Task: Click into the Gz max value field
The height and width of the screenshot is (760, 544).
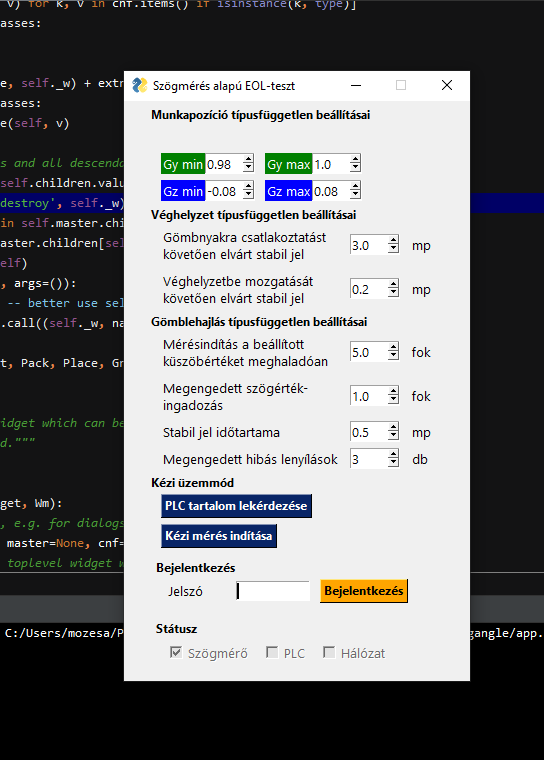Action: pos(332,191)
